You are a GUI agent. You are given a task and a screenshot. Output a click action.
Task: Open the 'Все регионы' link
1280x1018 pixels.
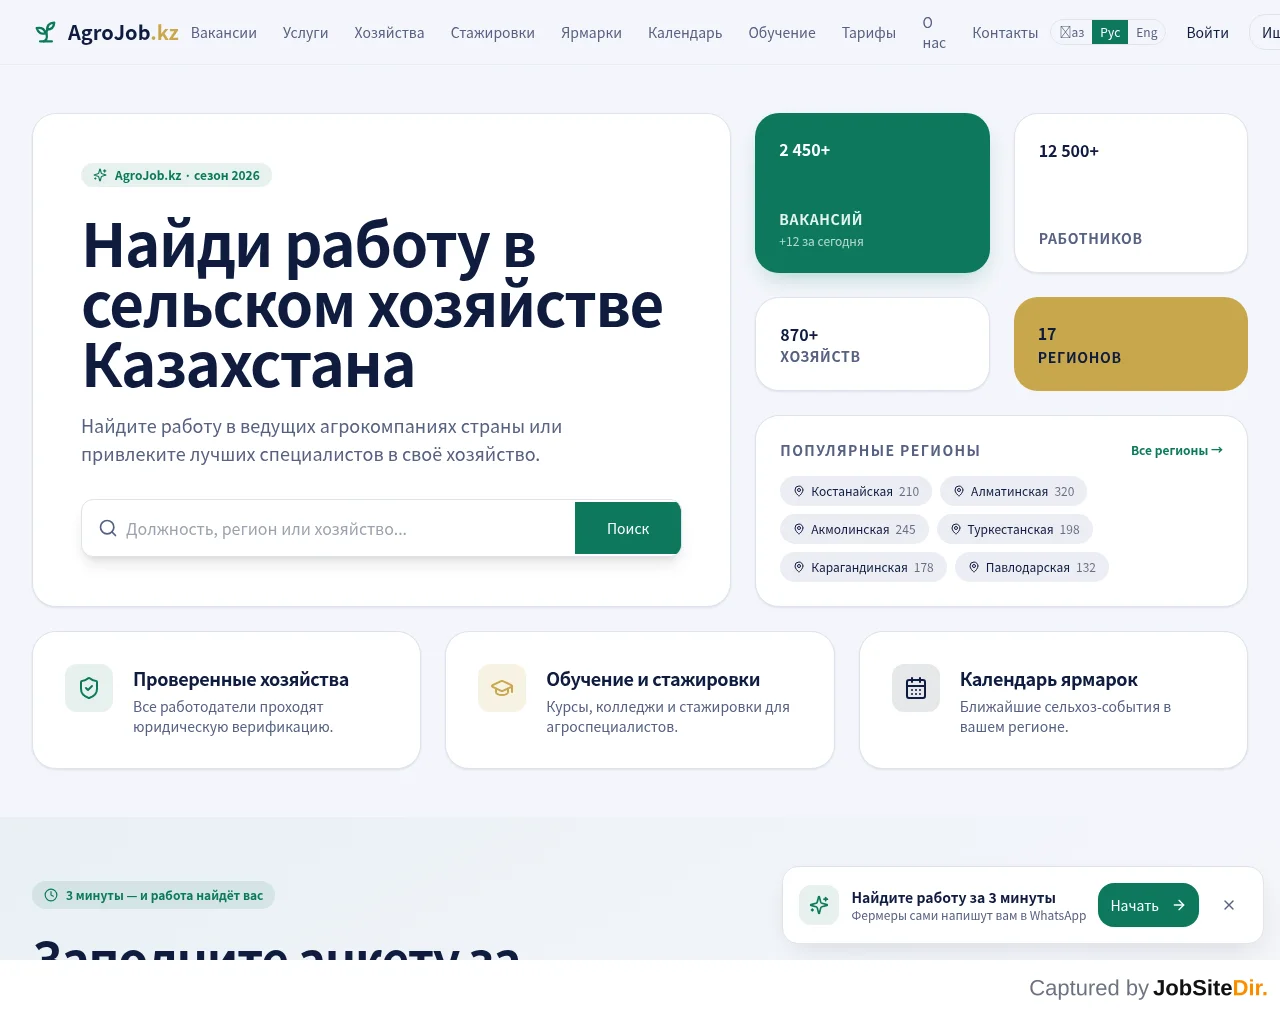[x=1177, y=451]
